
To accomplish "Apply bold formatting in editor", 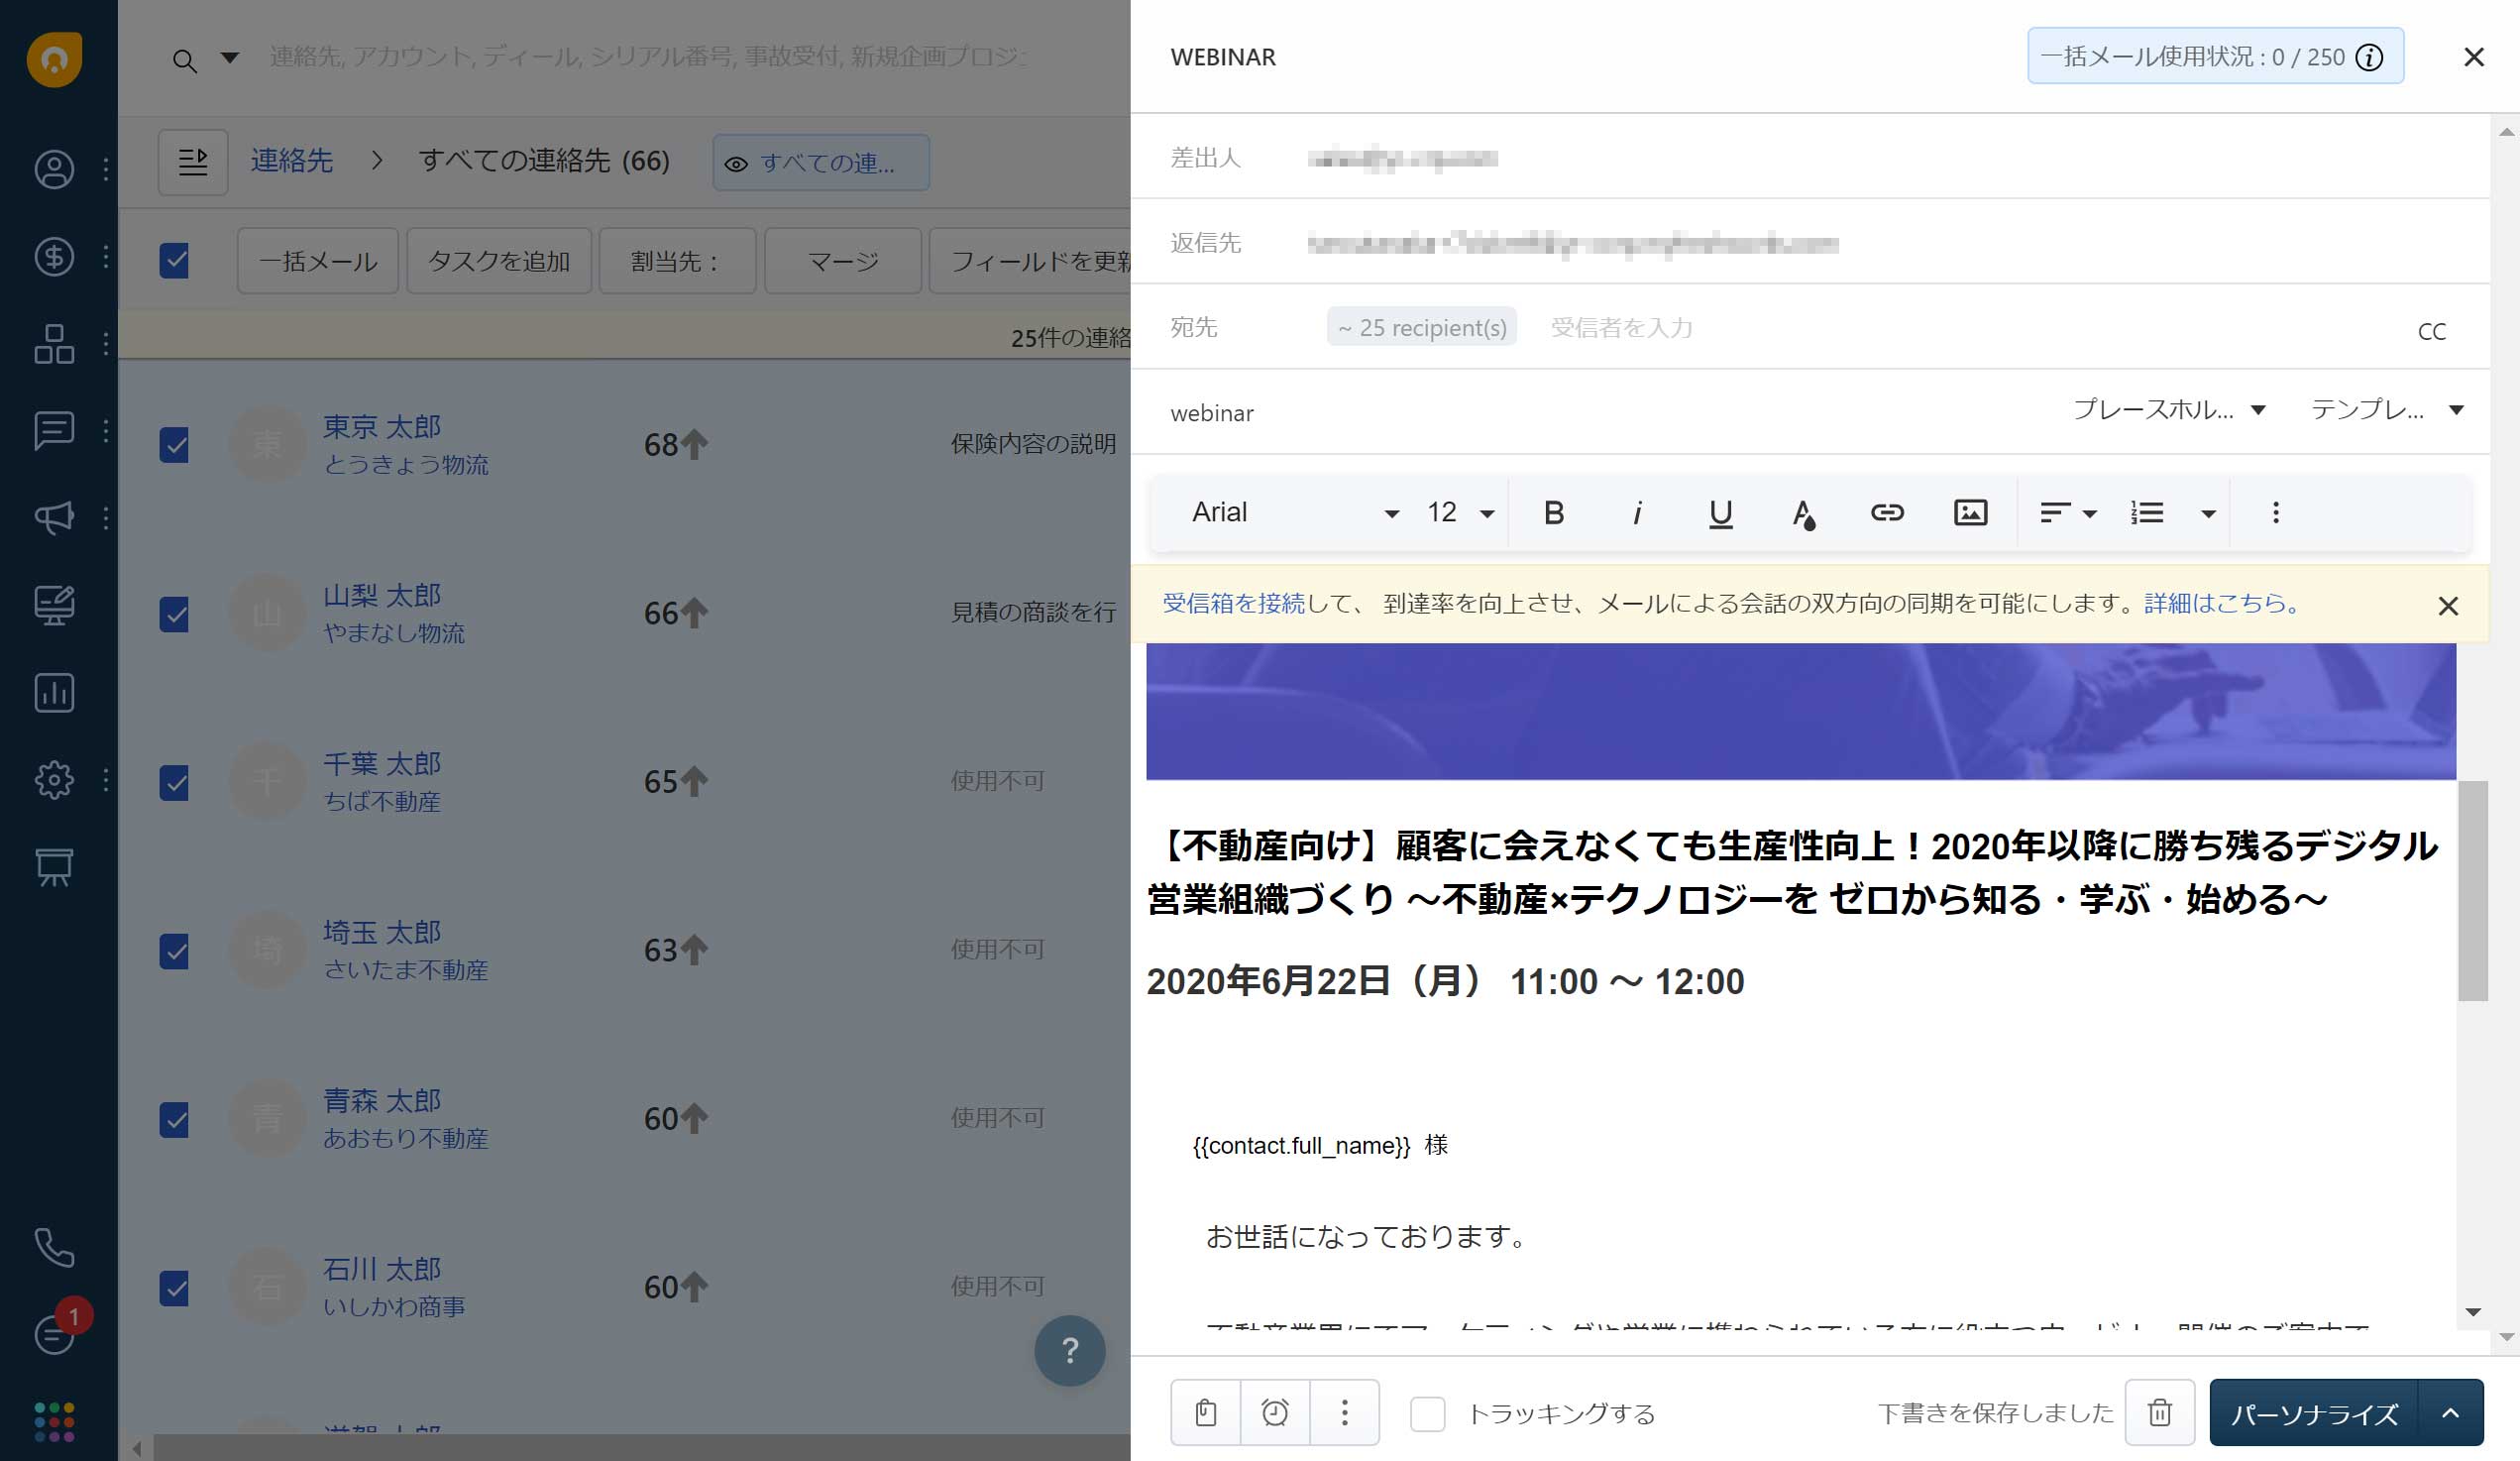I will pos(1553,513).
